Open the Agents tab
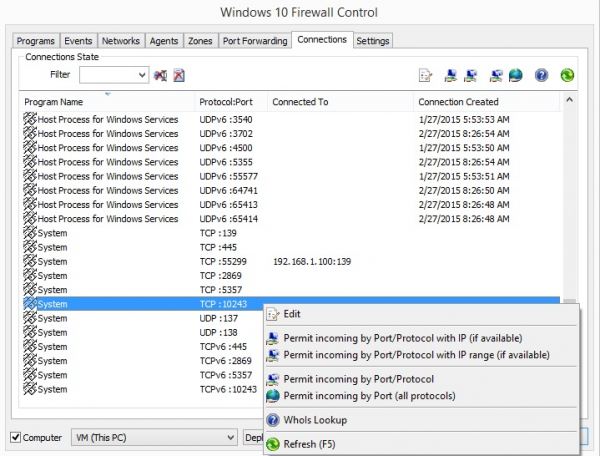 coord(164,41)
